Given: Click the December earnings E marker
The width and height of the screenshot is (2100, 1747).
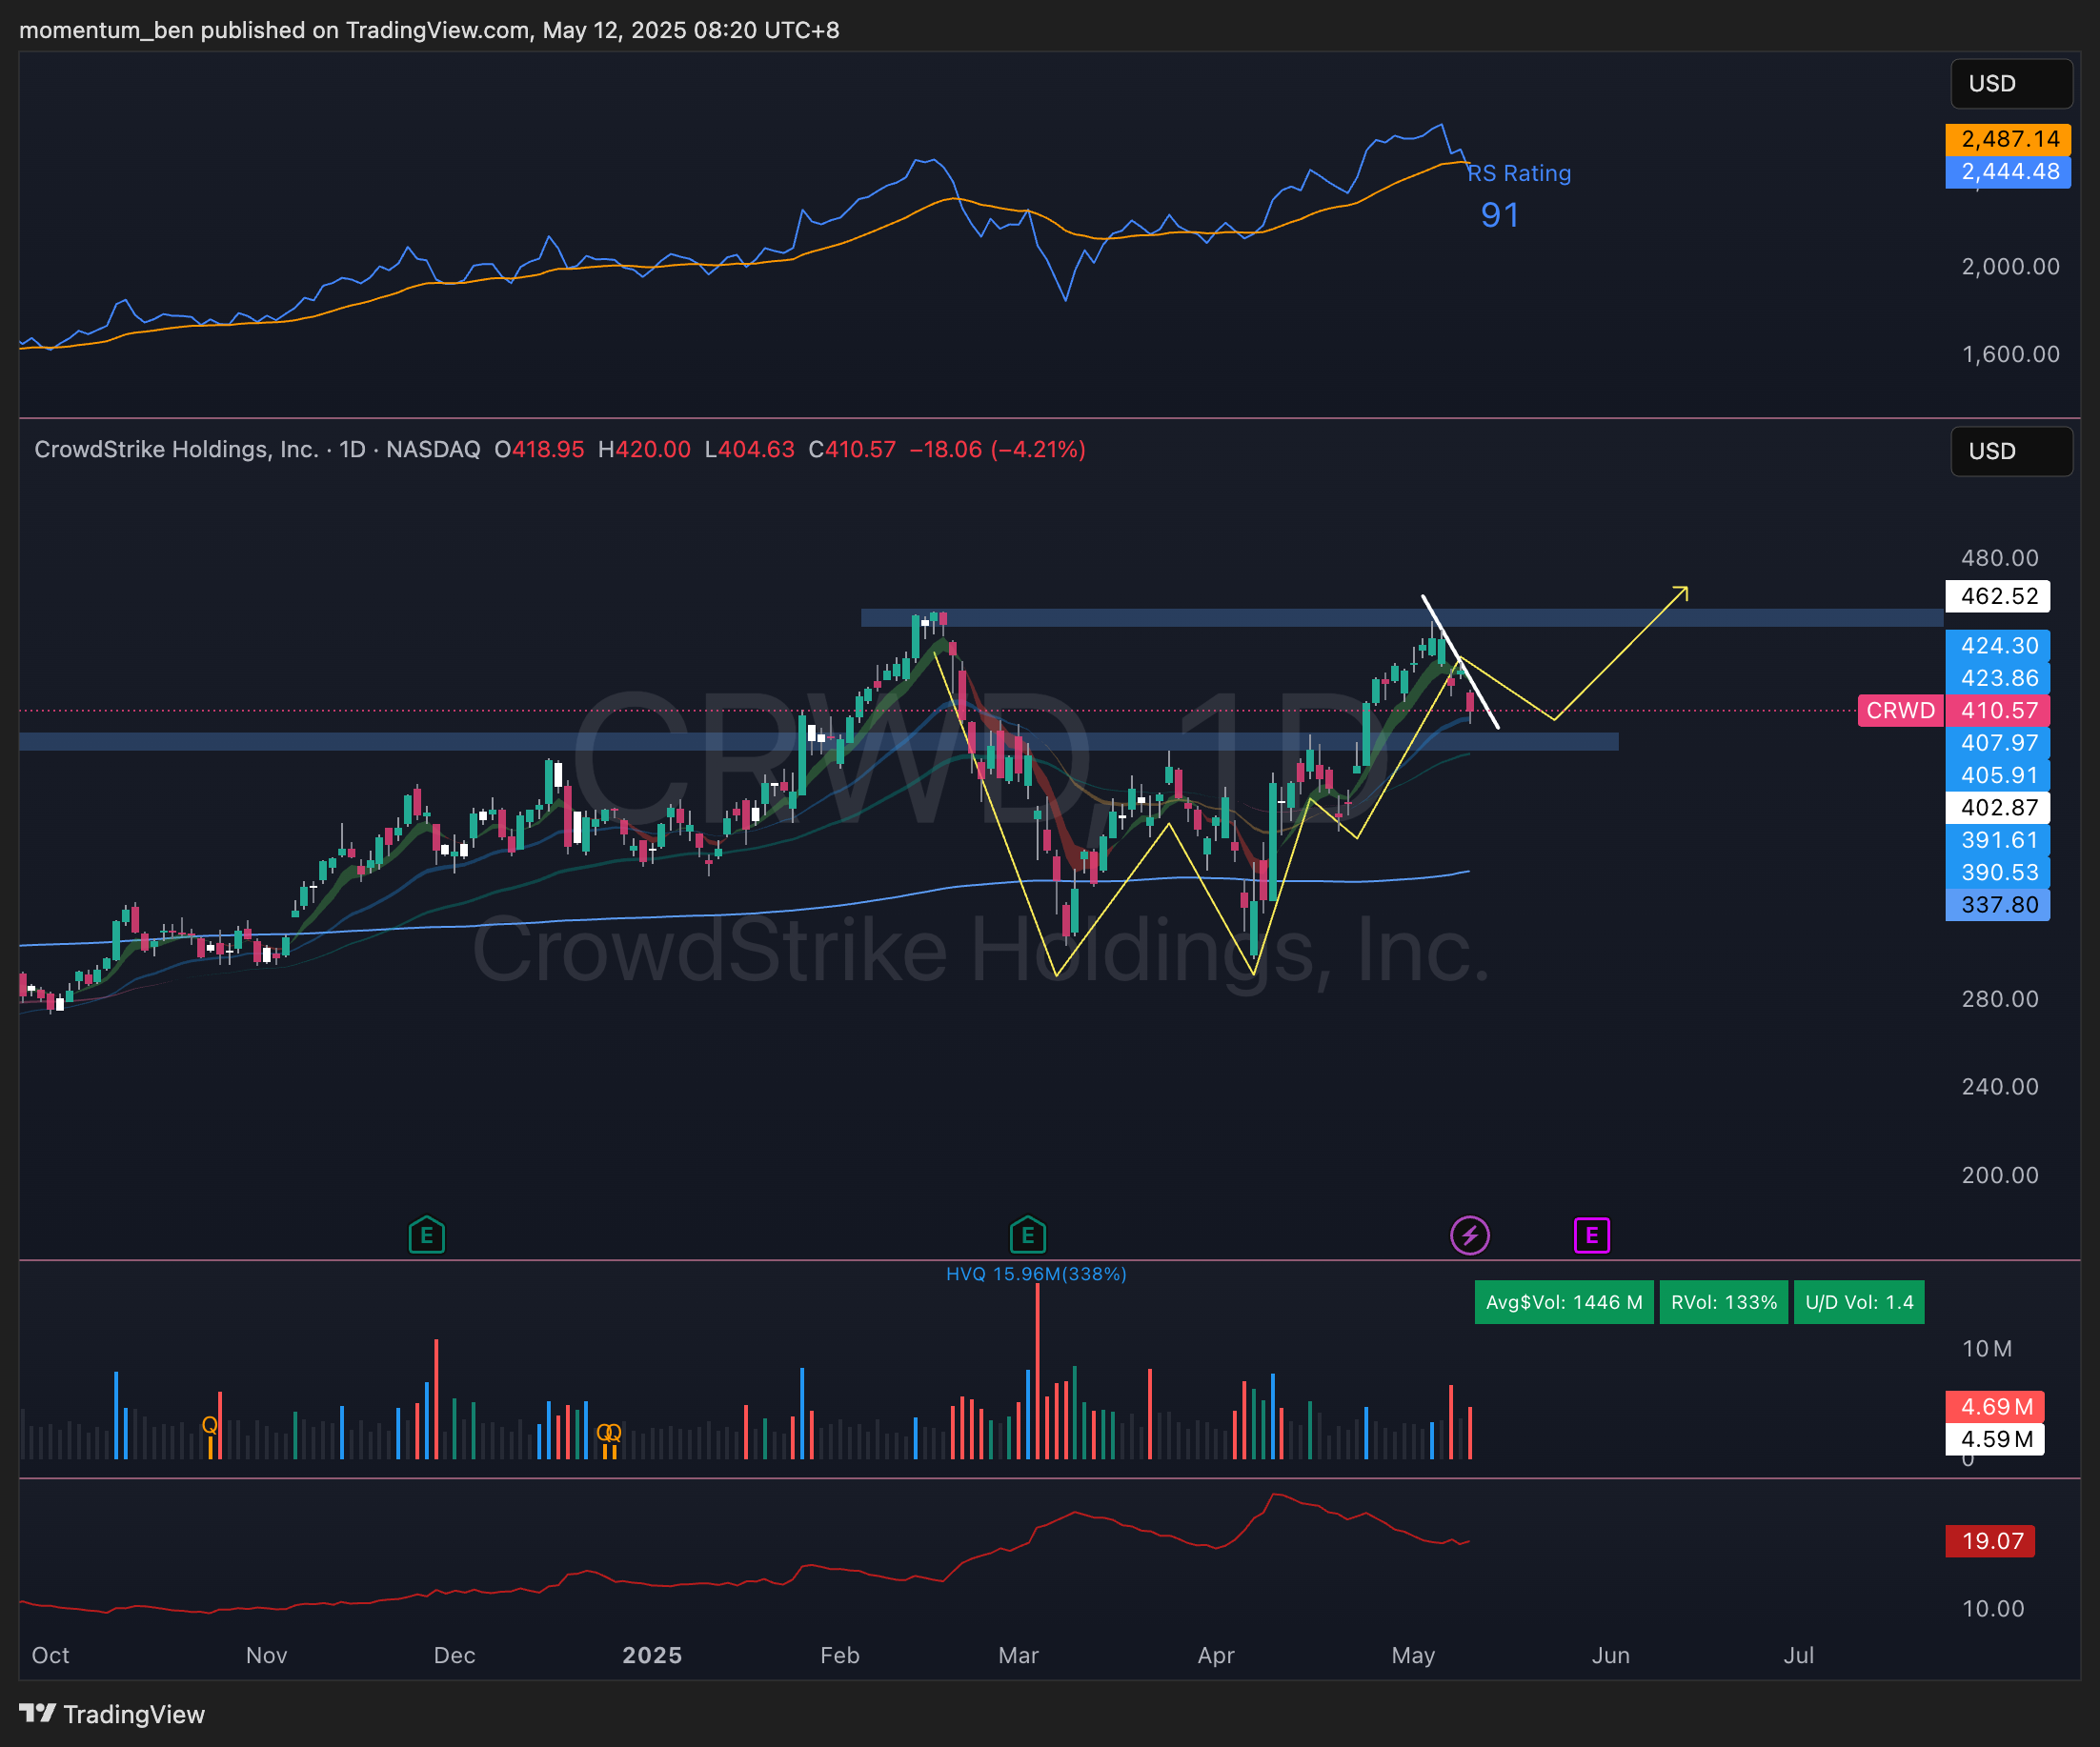Looking at the screenshot, I should coord(426,1235).
